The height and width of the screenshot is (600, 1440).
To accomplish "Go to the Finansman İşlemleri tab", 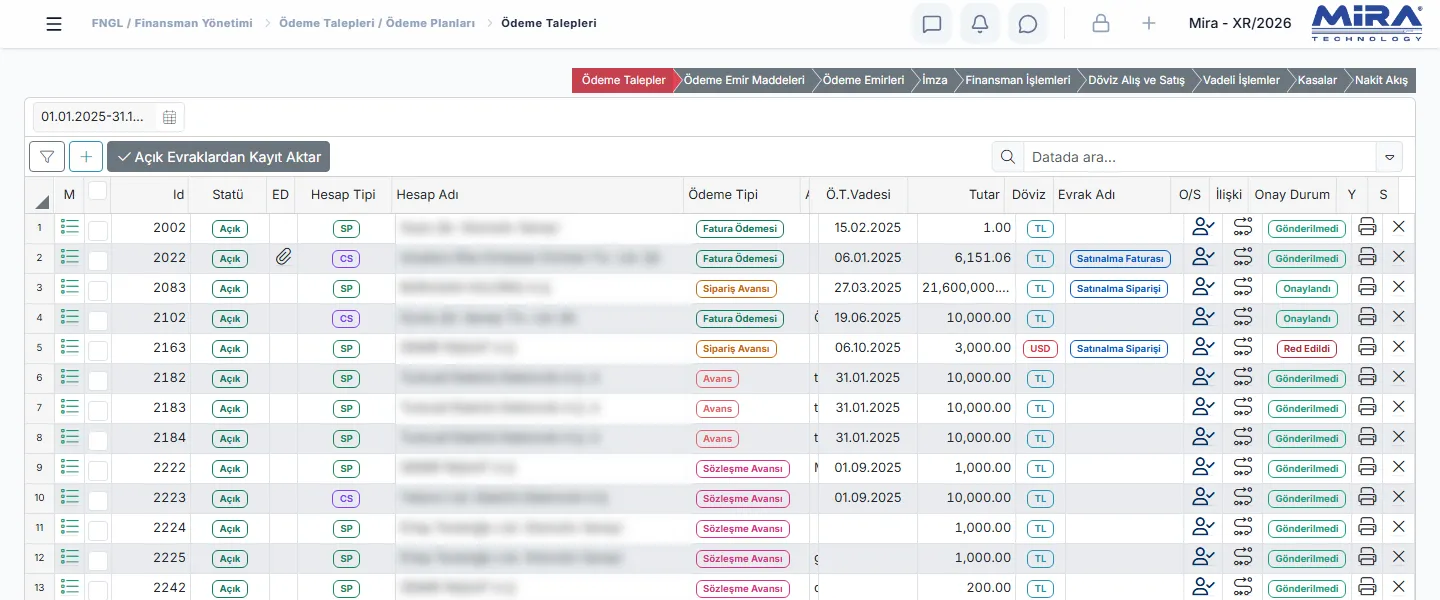I will tap(1018, 80).
